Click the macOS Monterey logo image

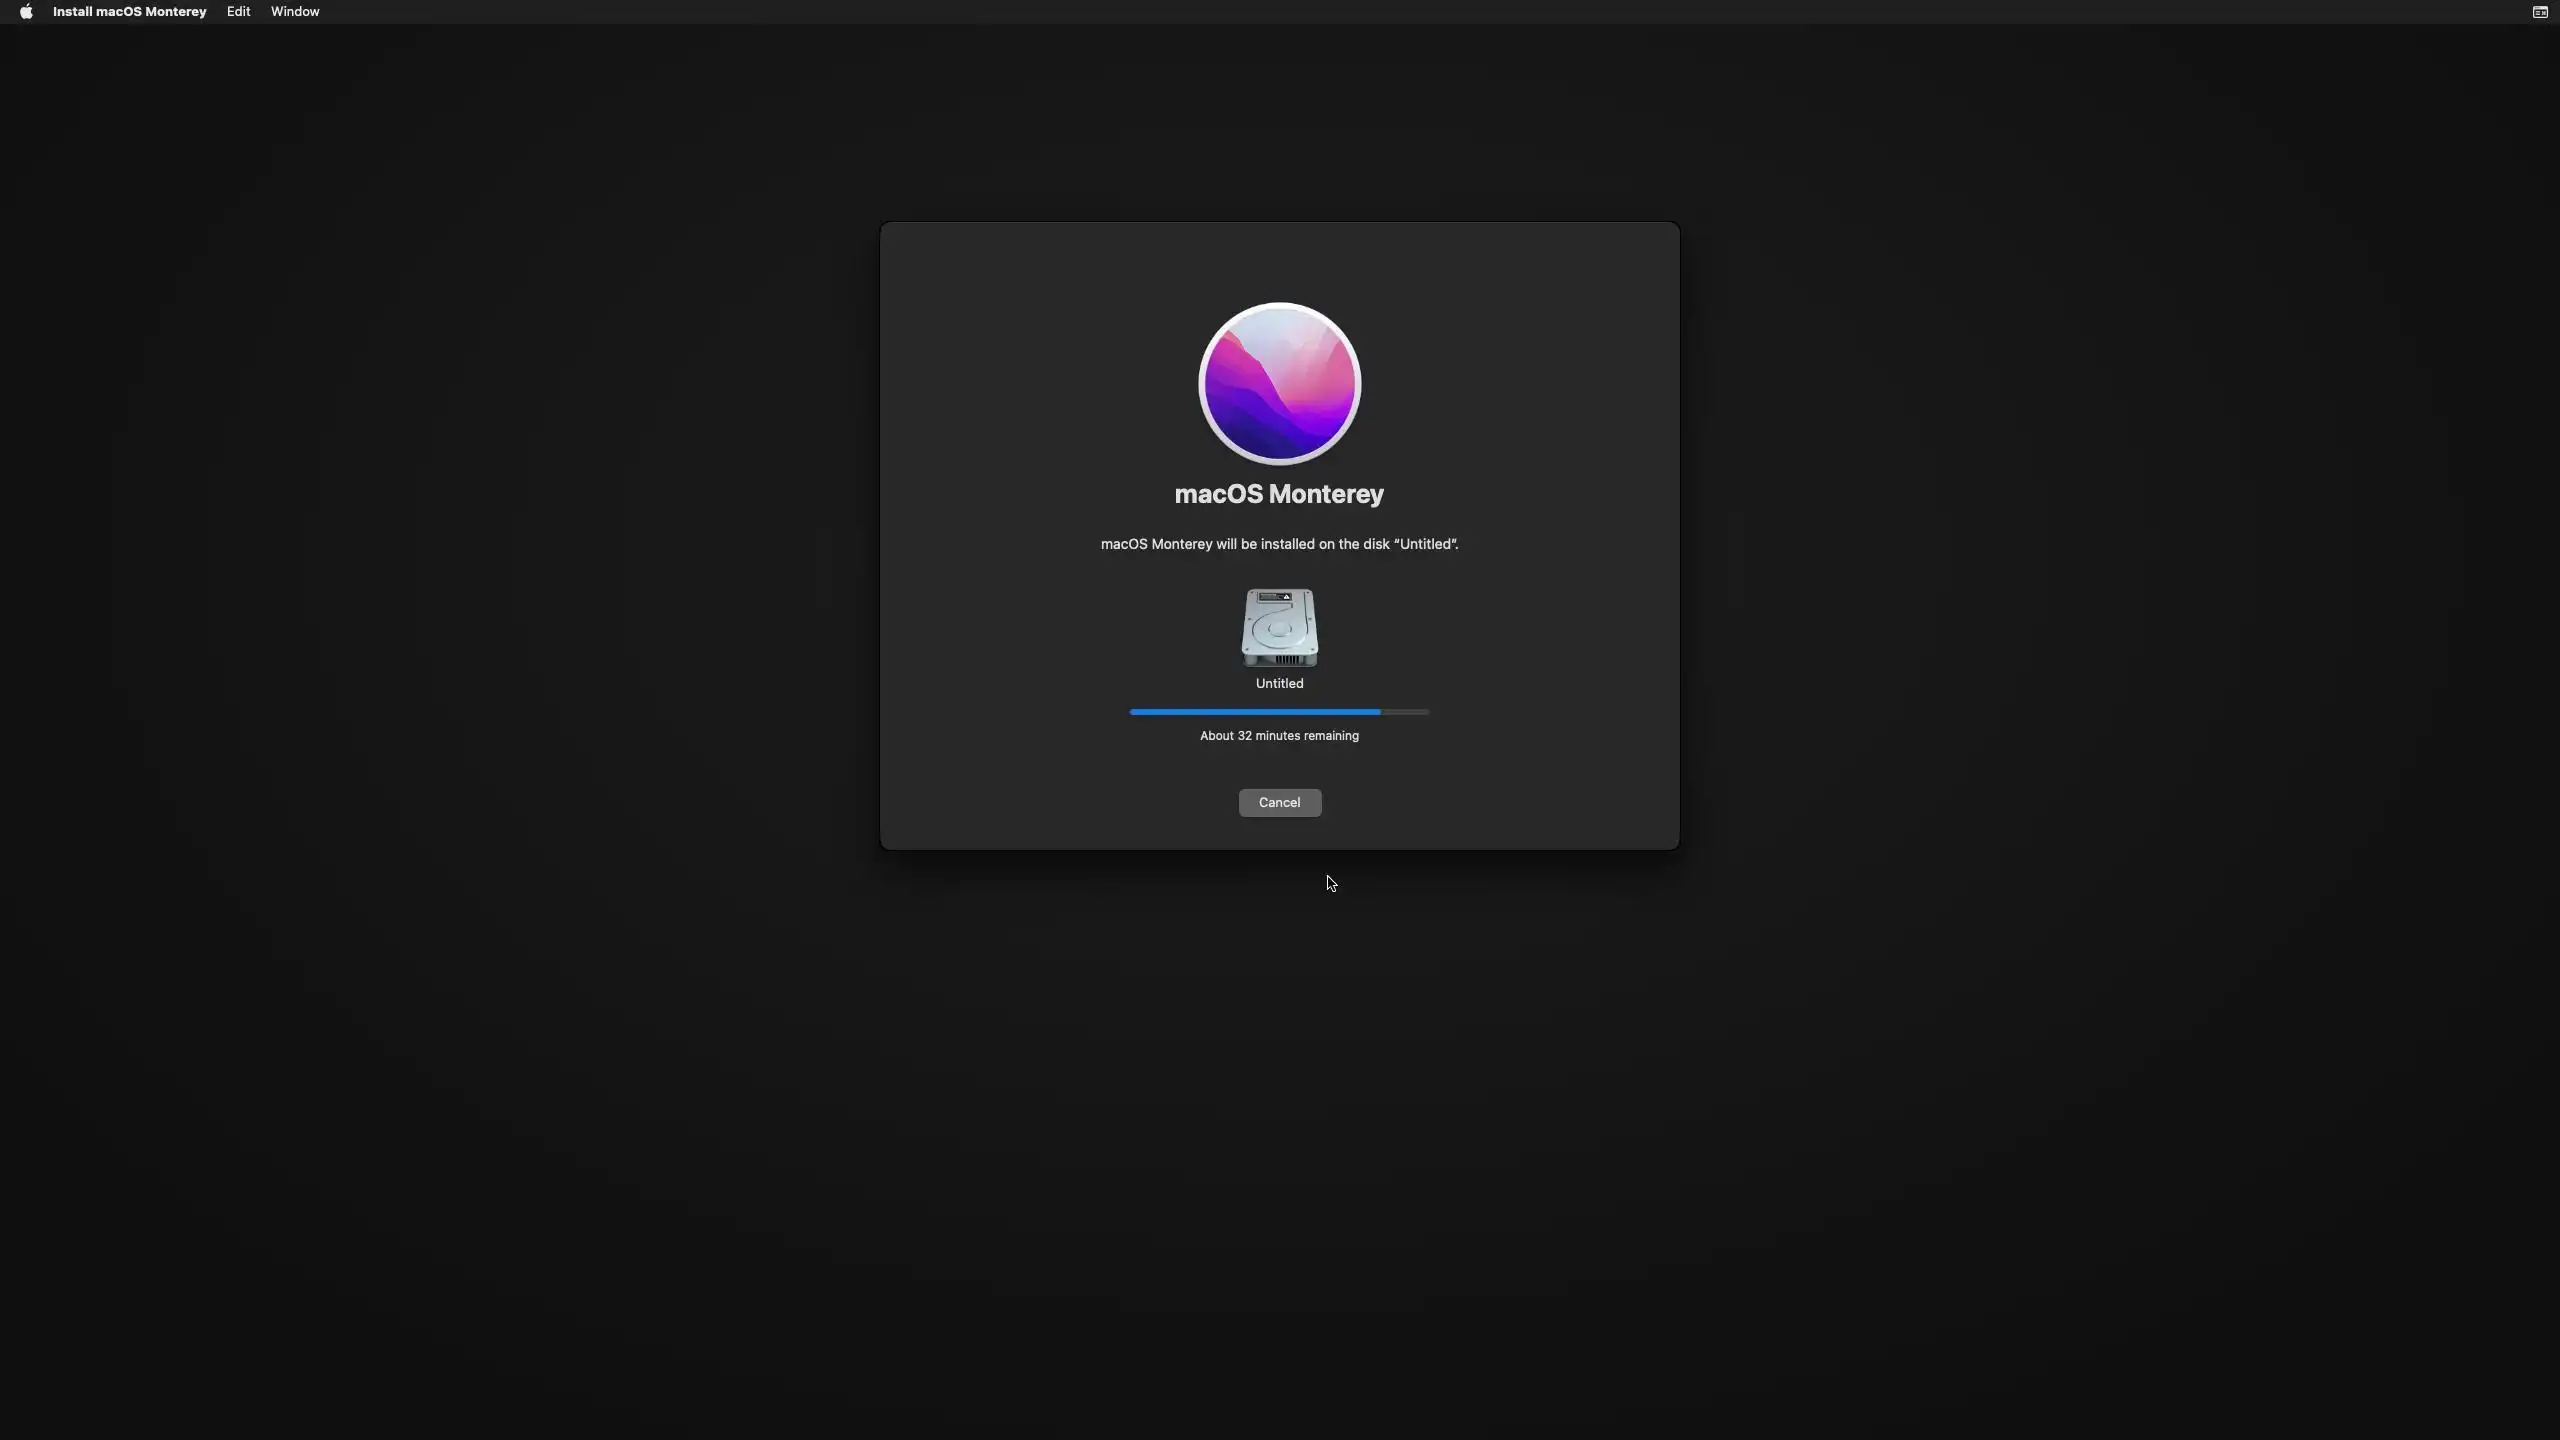1279,384
